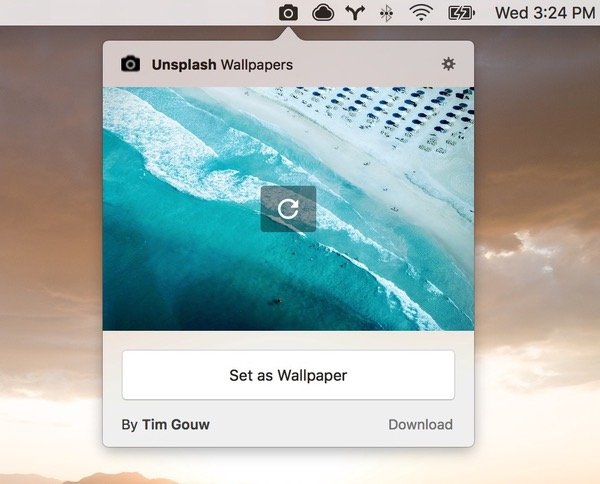This screenshot has height=484, width=600.
Task: Open photographer Tim Gouw's profile
Action: (176, 424)
